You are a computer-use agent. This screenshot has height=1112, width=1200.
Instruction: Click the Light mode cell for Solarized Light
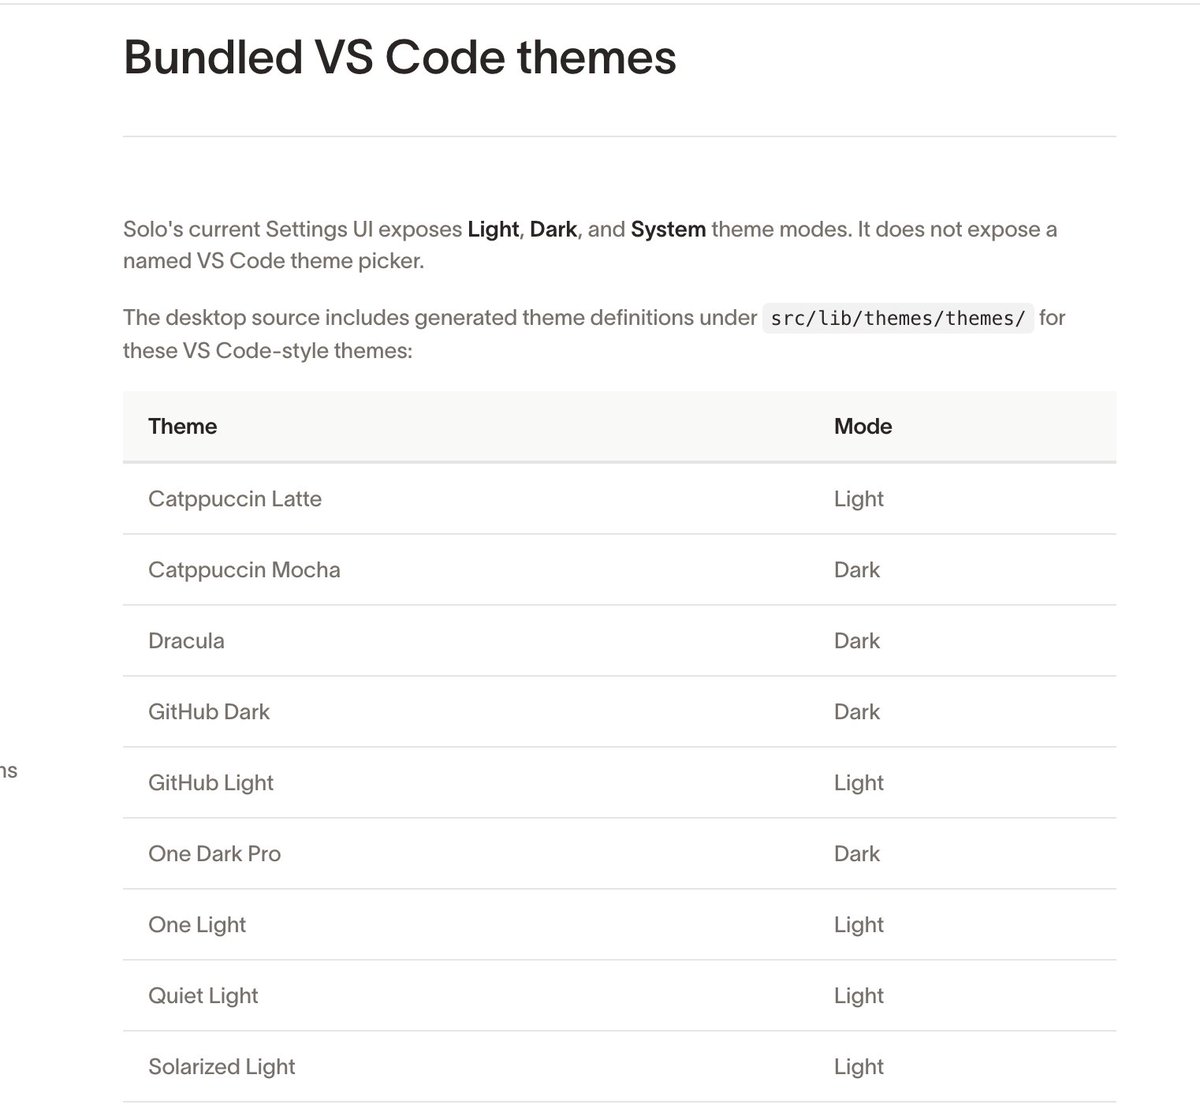(859, 1066)
